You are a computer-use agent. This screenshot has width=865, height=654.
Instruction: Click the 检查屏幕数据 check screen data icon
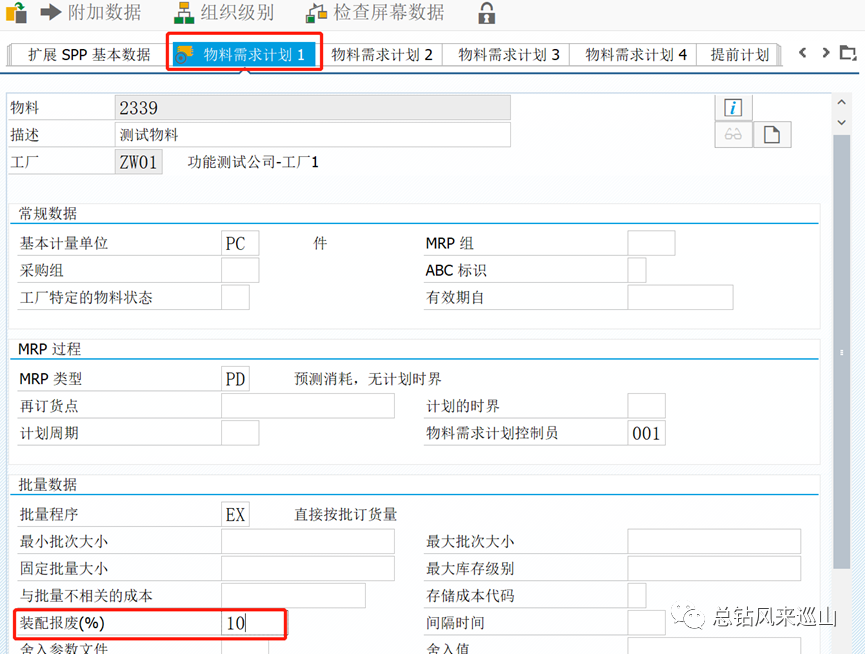pos(316,14)
